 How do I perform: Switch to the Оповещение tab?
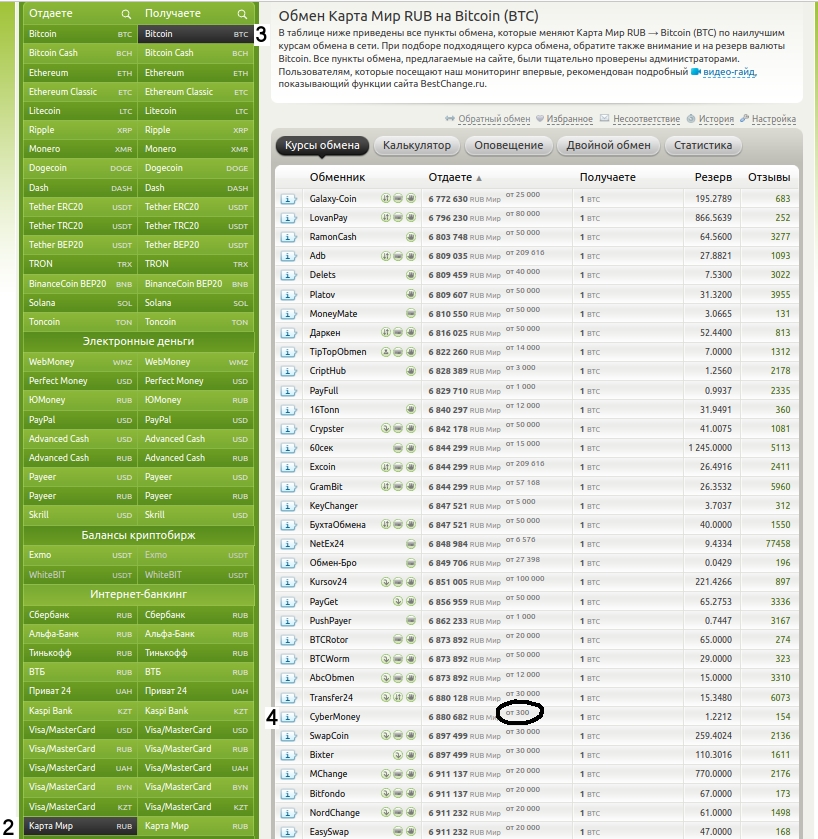point(509,146)
